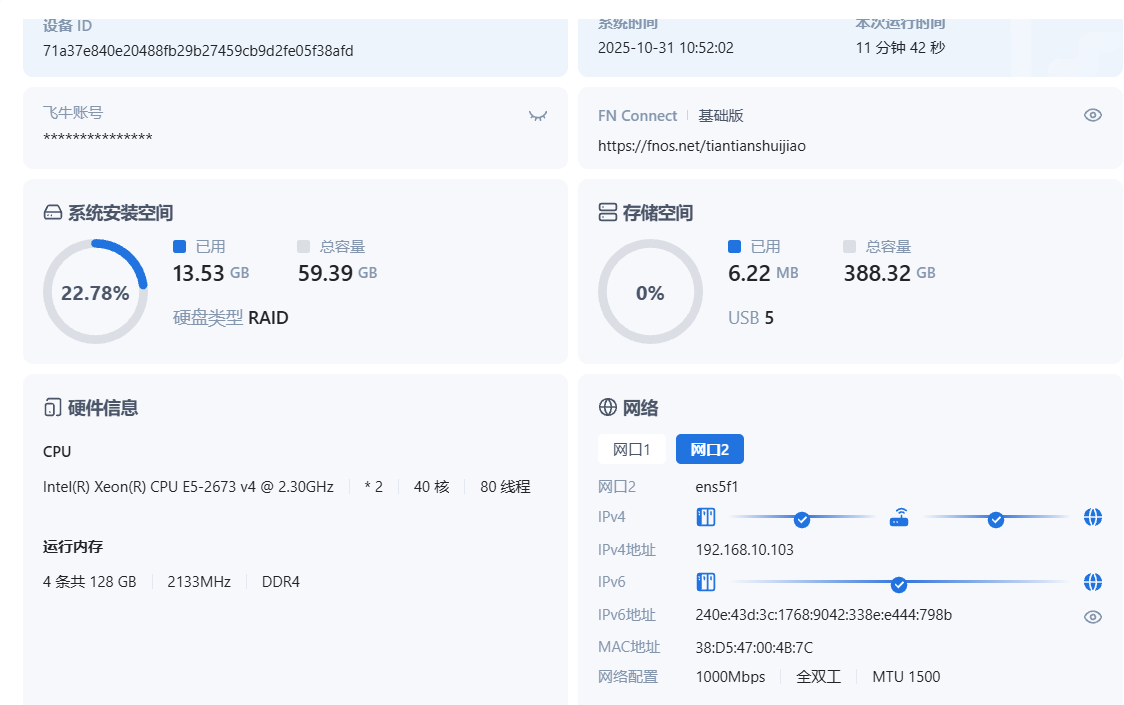Hide the IPv6地址 using its eye icon

(1093, 616)
